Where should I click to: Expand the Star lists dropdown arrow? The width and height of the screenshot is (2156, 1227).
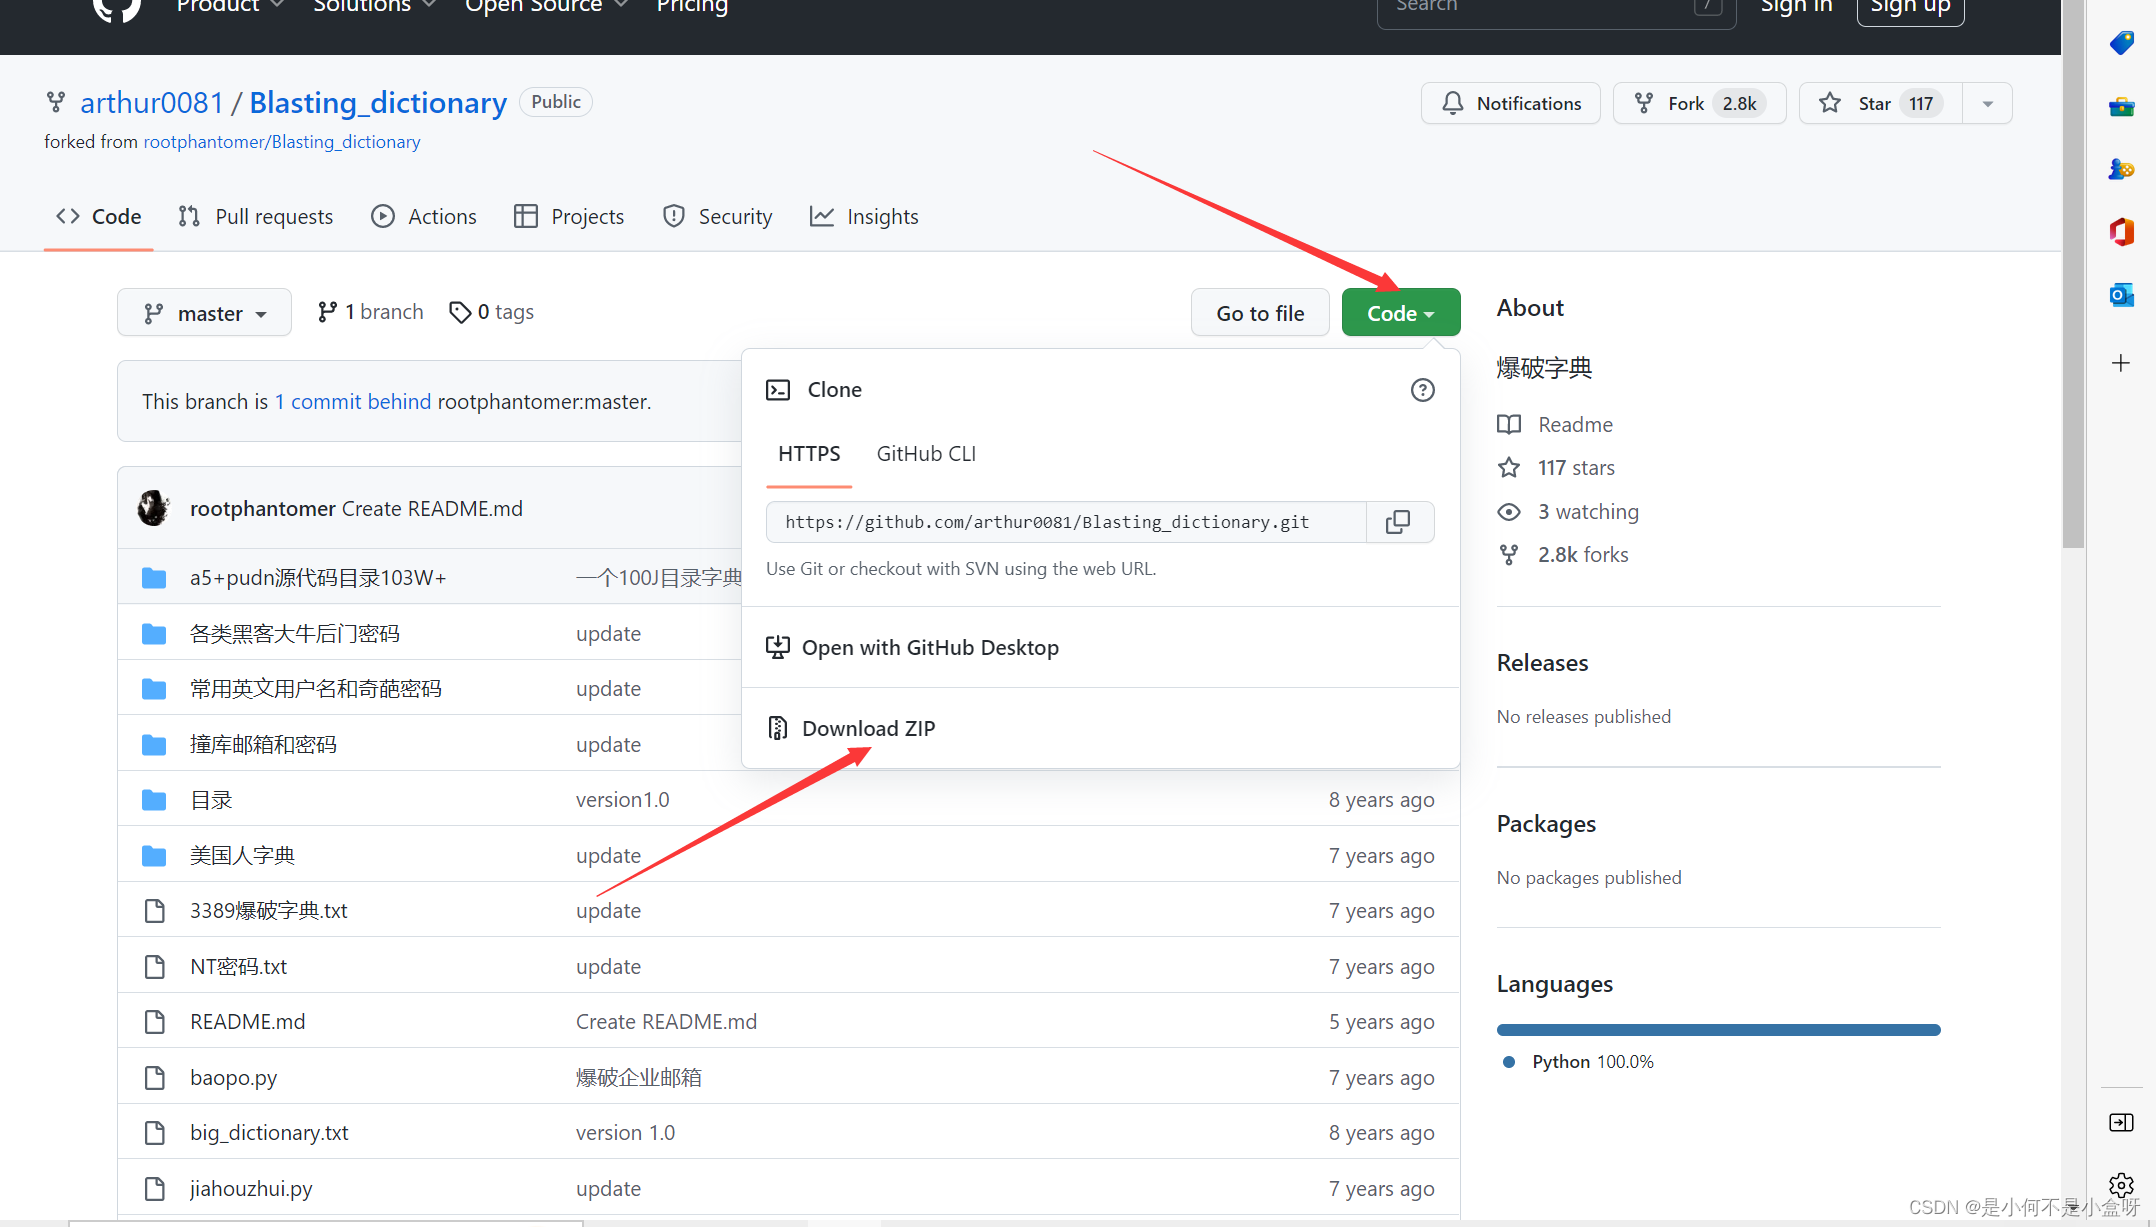(1987, 103)
